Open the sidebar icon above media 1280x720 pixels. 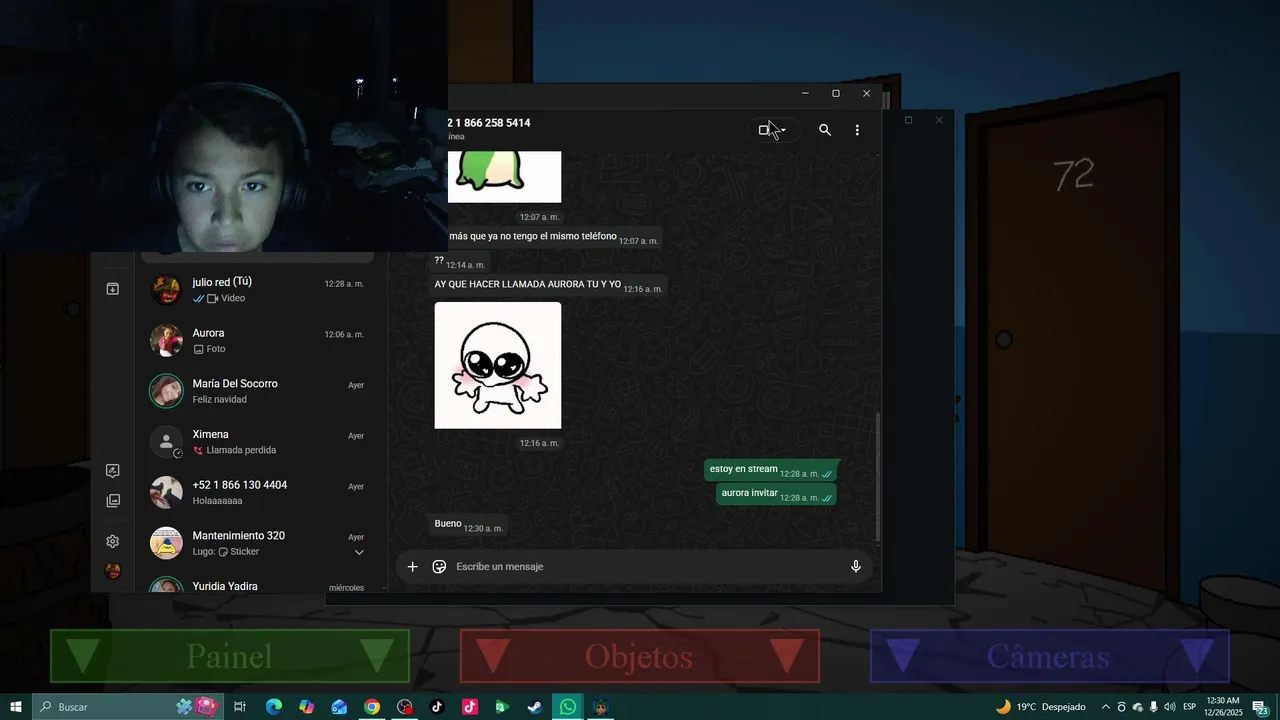113,471
